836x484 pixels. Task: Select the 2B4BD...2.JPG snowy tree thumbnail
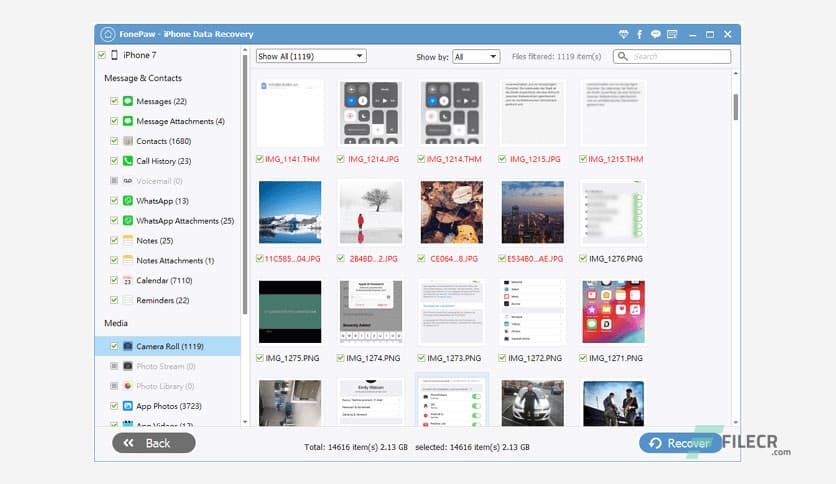coord(371,212)
